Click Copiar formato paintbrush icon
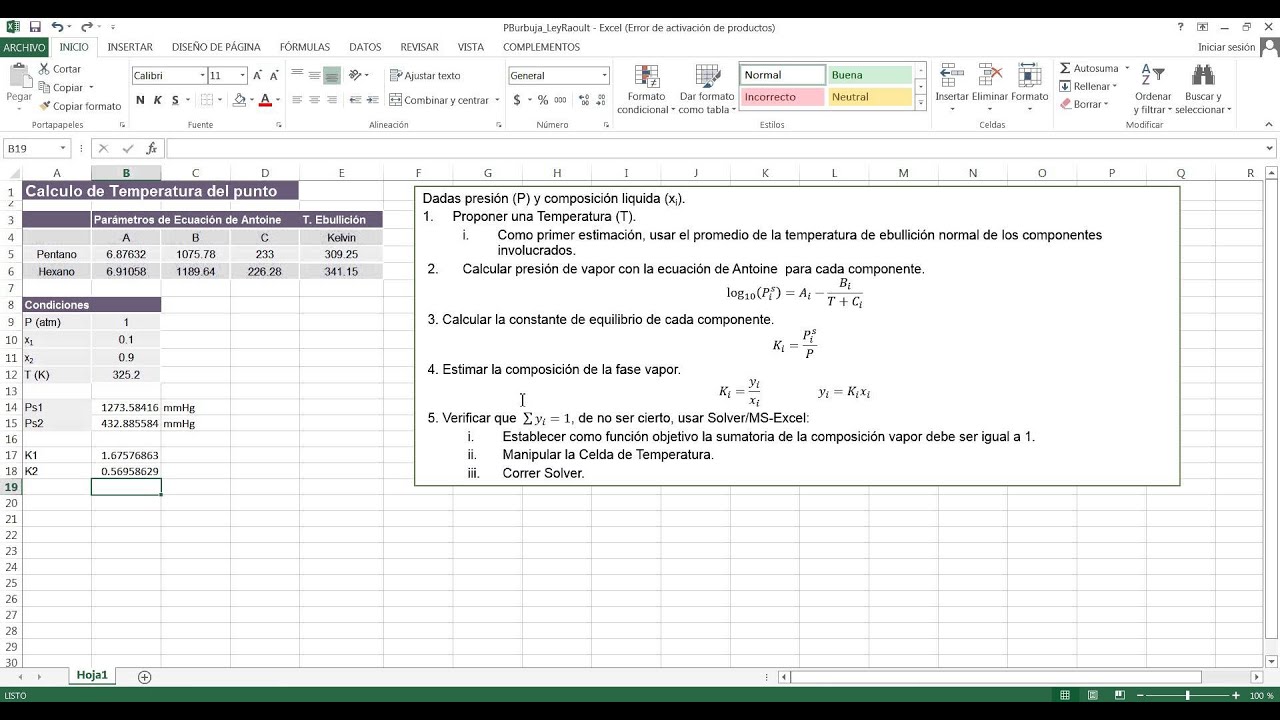Screen dimensions: 1280x720 (45, 106)
